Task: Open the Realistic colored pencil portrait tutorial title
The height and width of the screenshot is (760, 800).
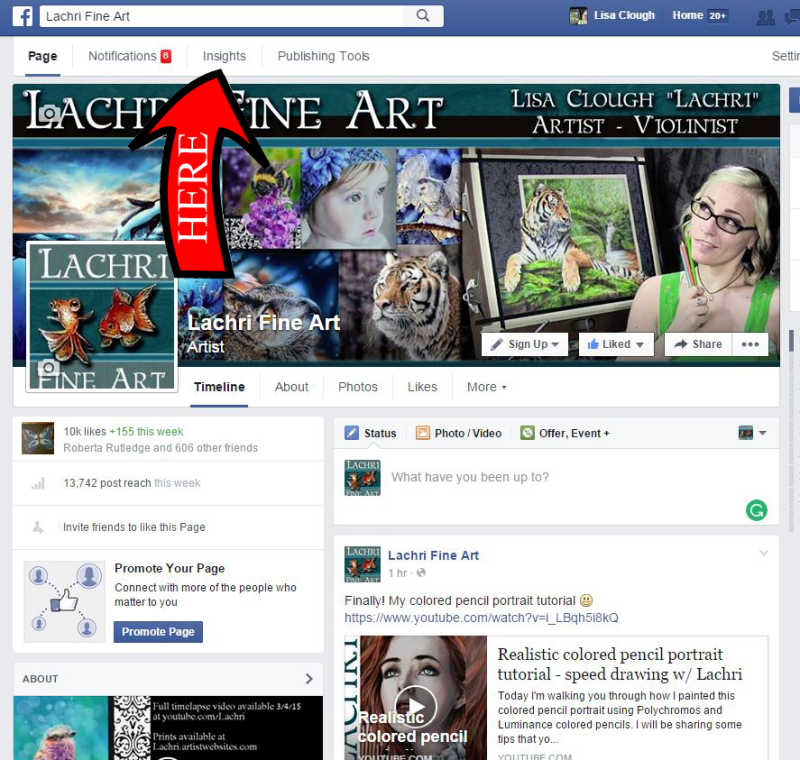Action: pos(620,664)
